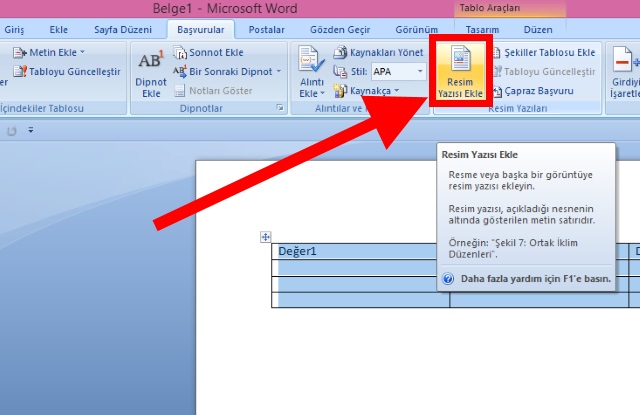Screen dimensions: 640x415
Task: Open the Customize Quick Access Toolbar dropdown
Action: click(x=31, y=130)
